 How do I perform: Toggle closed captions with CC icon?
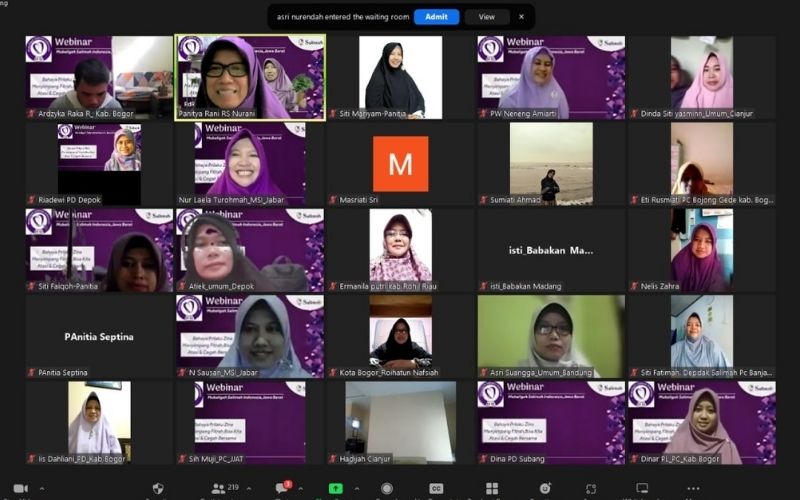436,489
